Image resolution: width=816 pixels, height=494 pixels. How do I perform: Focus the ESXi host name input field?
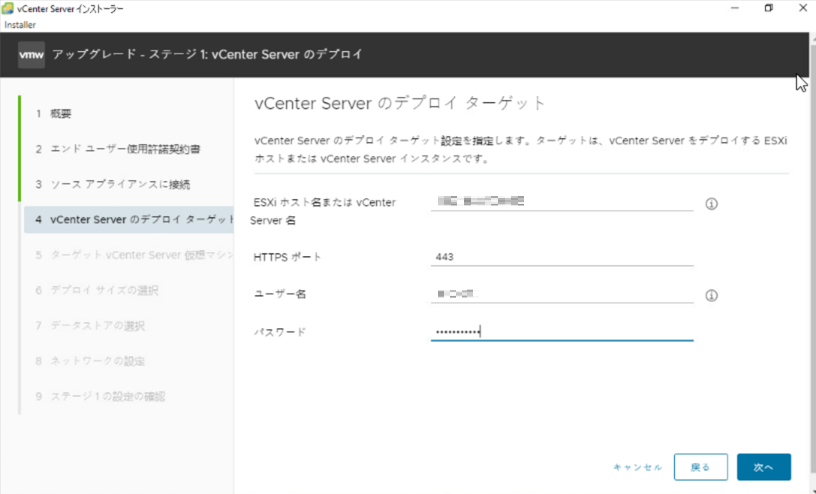tap(561, 201)
